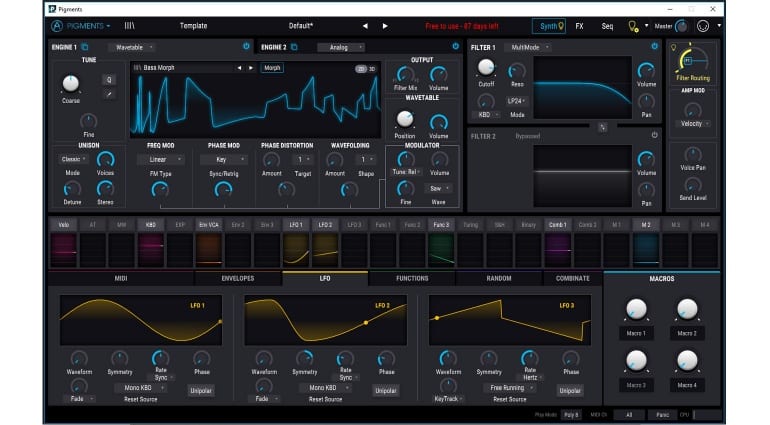Open Engine 2 Analog type dropdown

[x=341, y=47]
